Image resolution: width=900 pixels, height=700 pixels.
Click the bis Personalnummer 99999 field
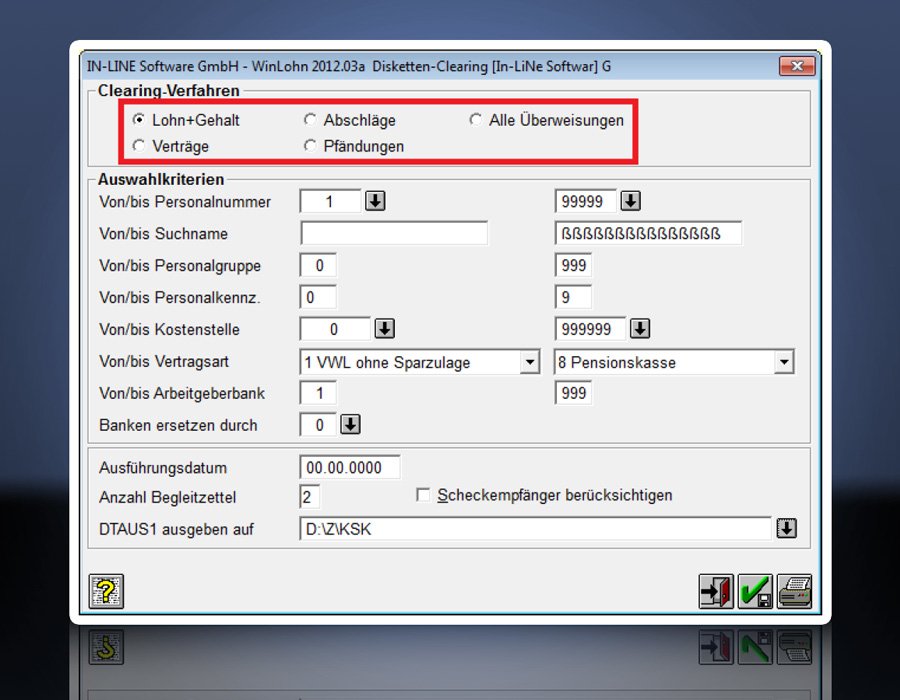tap(585, 201)
